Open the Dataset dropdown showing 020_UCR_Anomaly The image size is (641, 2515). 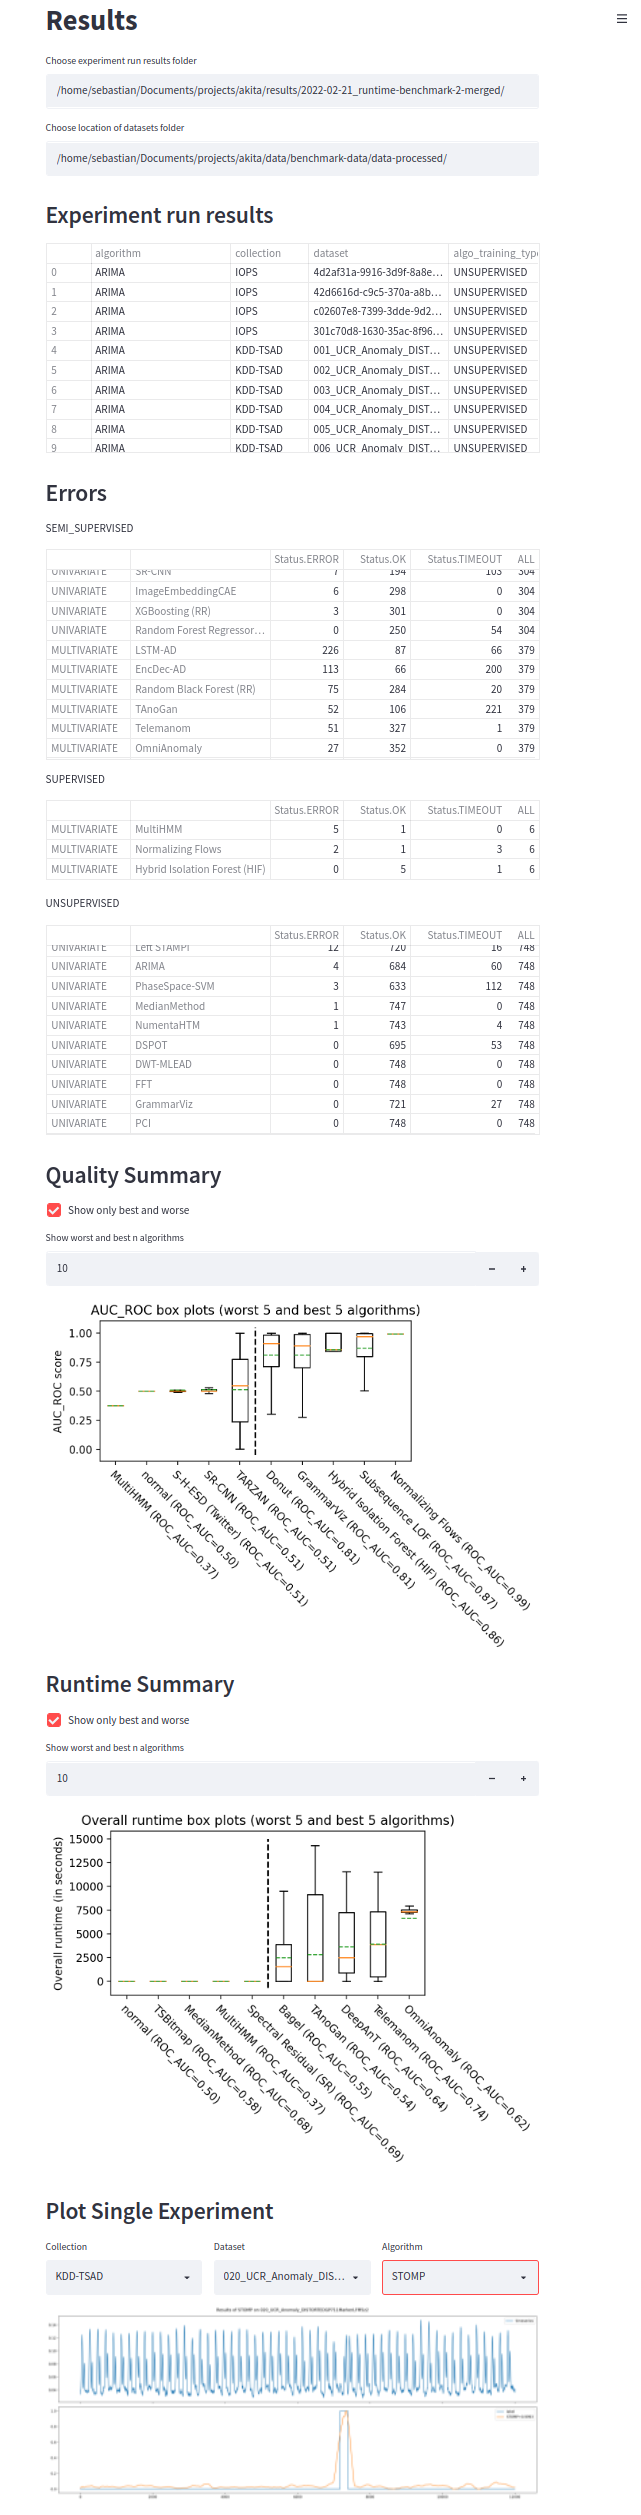(292, 2277)
